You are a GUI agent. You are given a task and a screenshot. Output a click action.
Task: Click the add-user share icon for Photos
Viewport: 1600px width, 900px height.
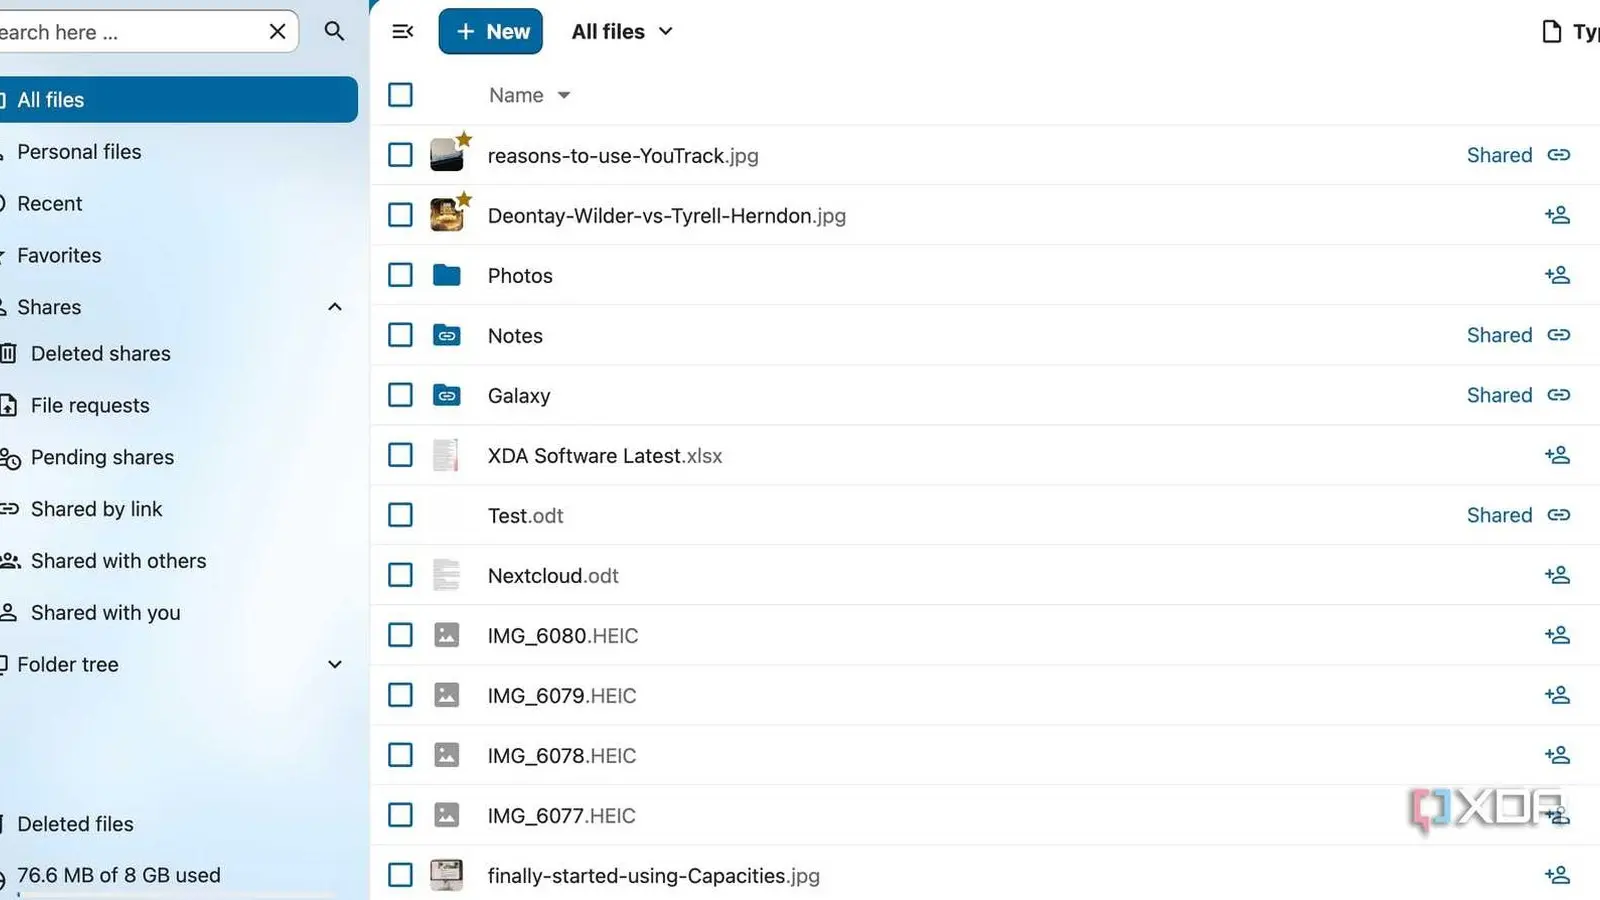1557,275
